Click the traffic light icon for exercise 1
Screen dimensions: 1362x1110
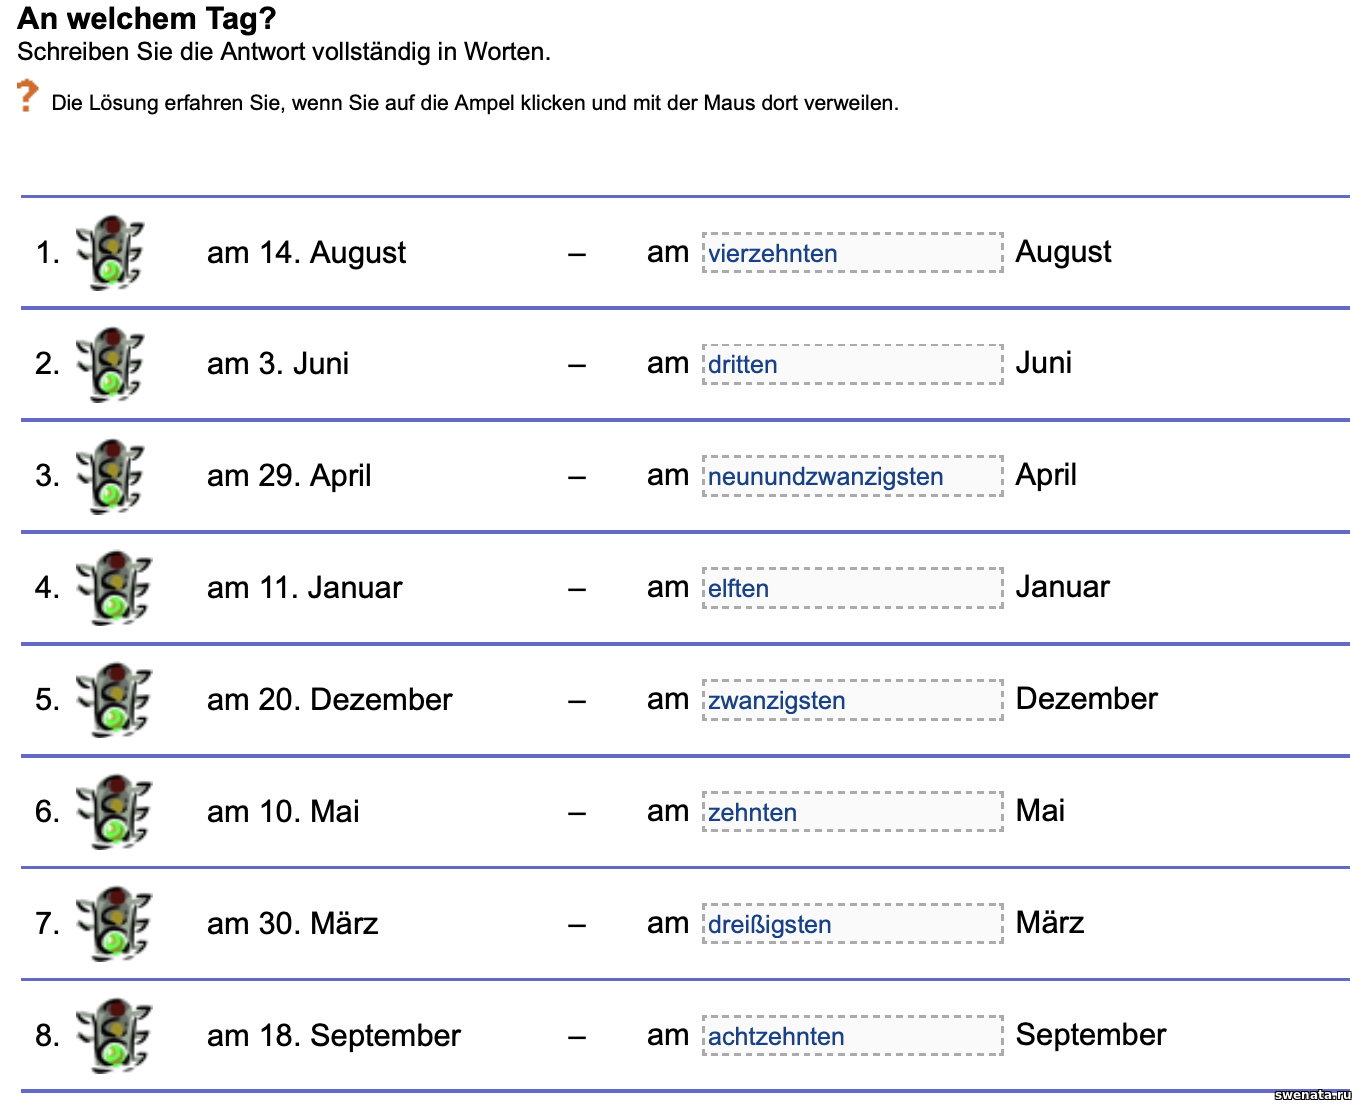click(111, 253)
